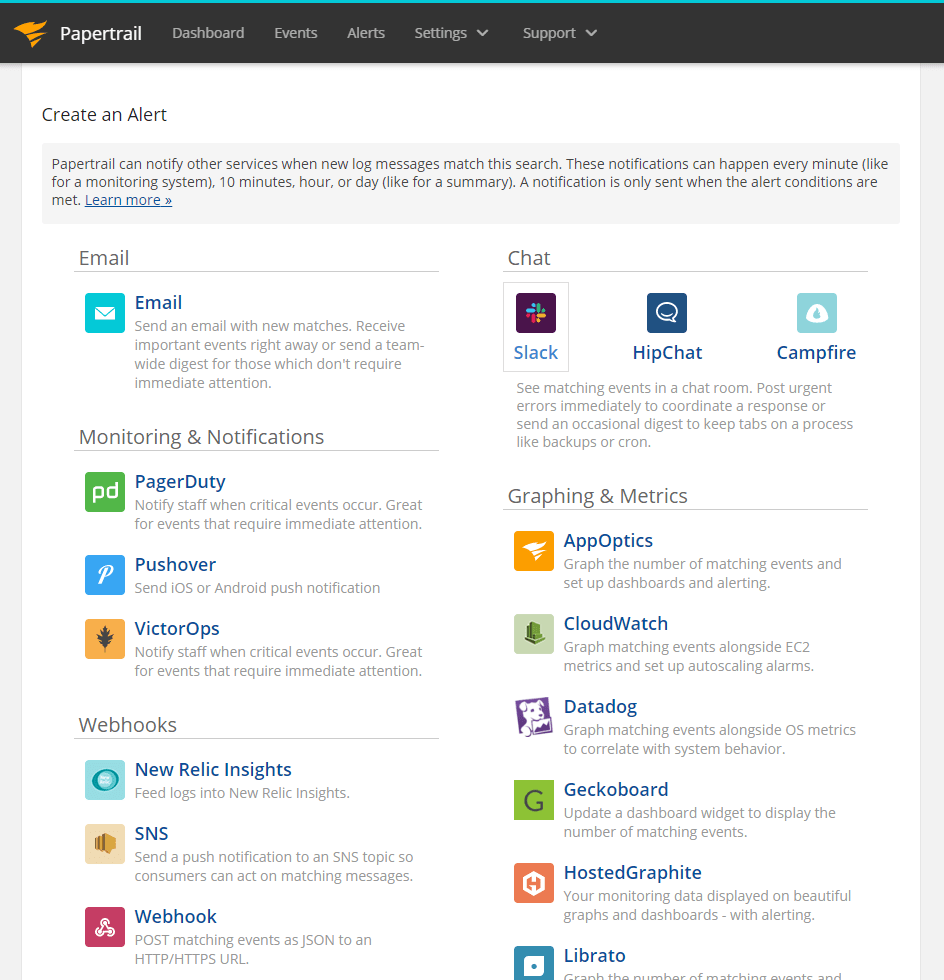Click the CloudWatch title link
This screenshot has height=980, width=944.
[616, 624]
